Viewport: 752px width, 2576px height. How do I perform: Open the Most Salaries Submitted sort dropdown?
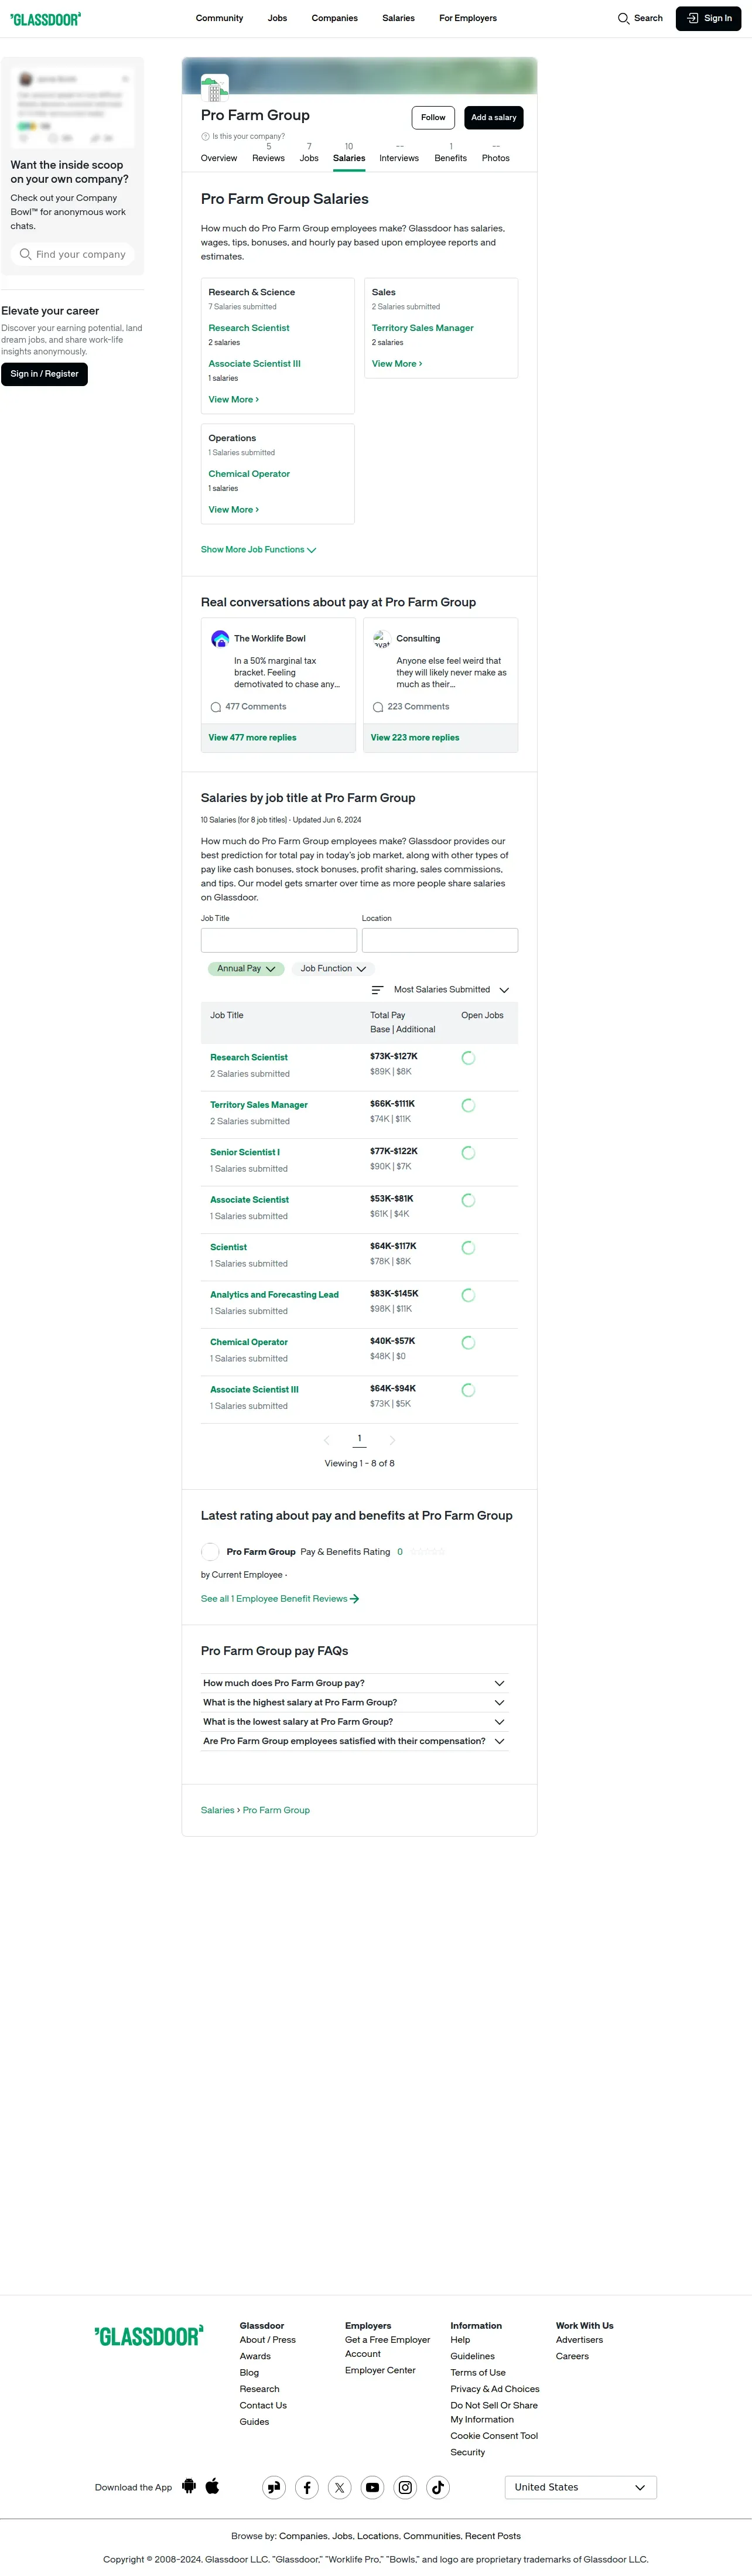pyautogui.click(x=441, y=989)
